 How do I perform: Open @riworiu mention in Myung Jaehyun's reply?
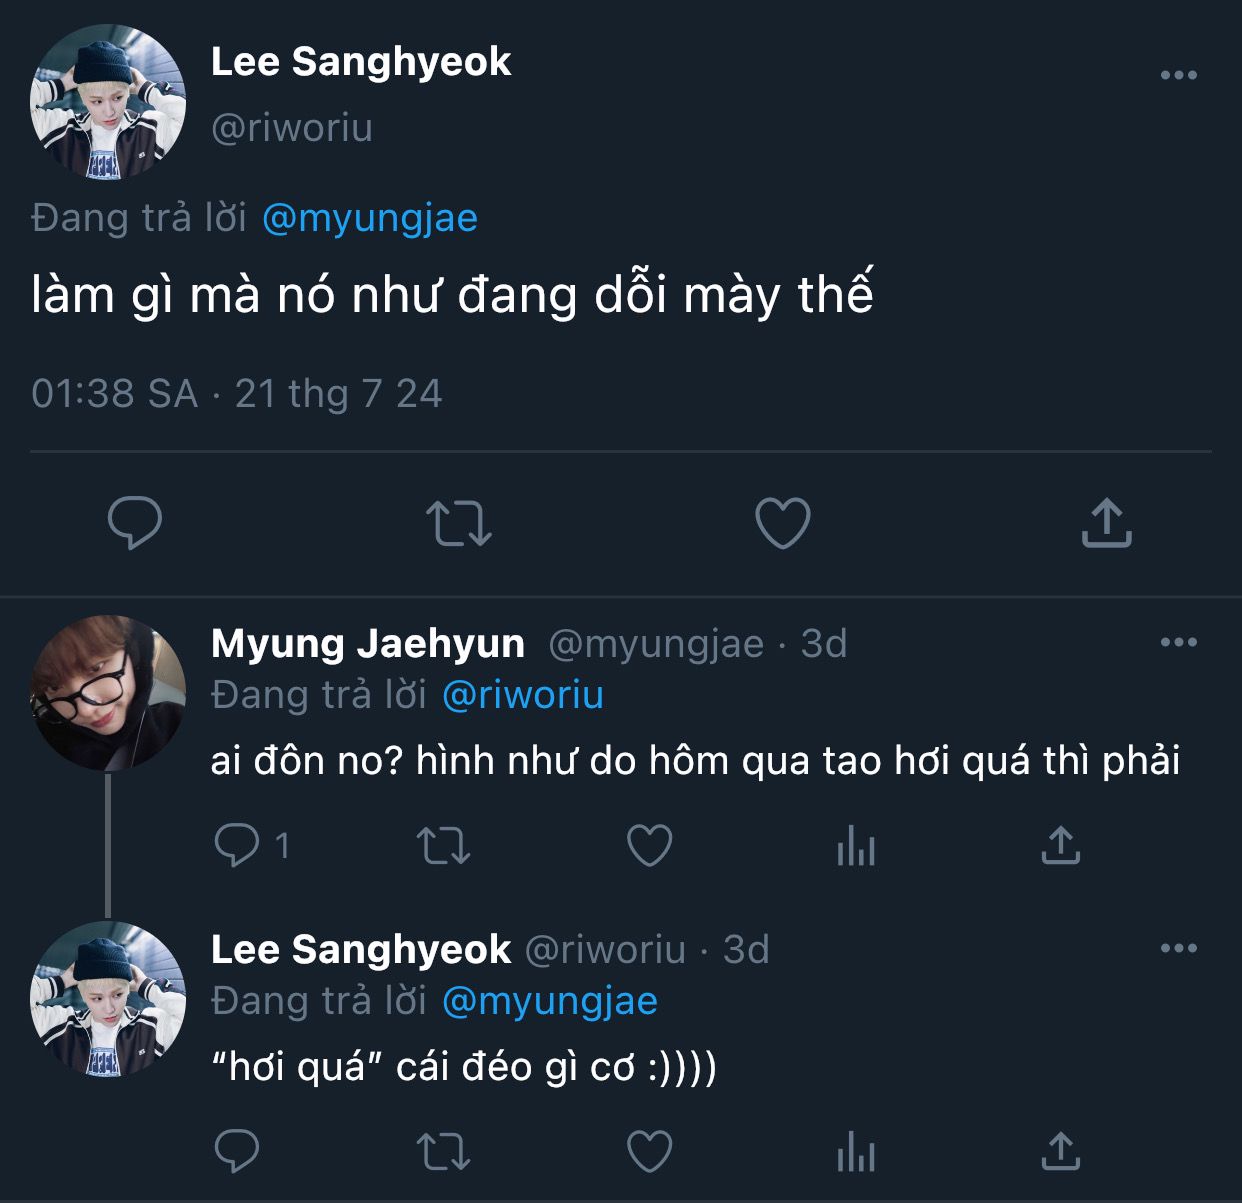(523, 695)
